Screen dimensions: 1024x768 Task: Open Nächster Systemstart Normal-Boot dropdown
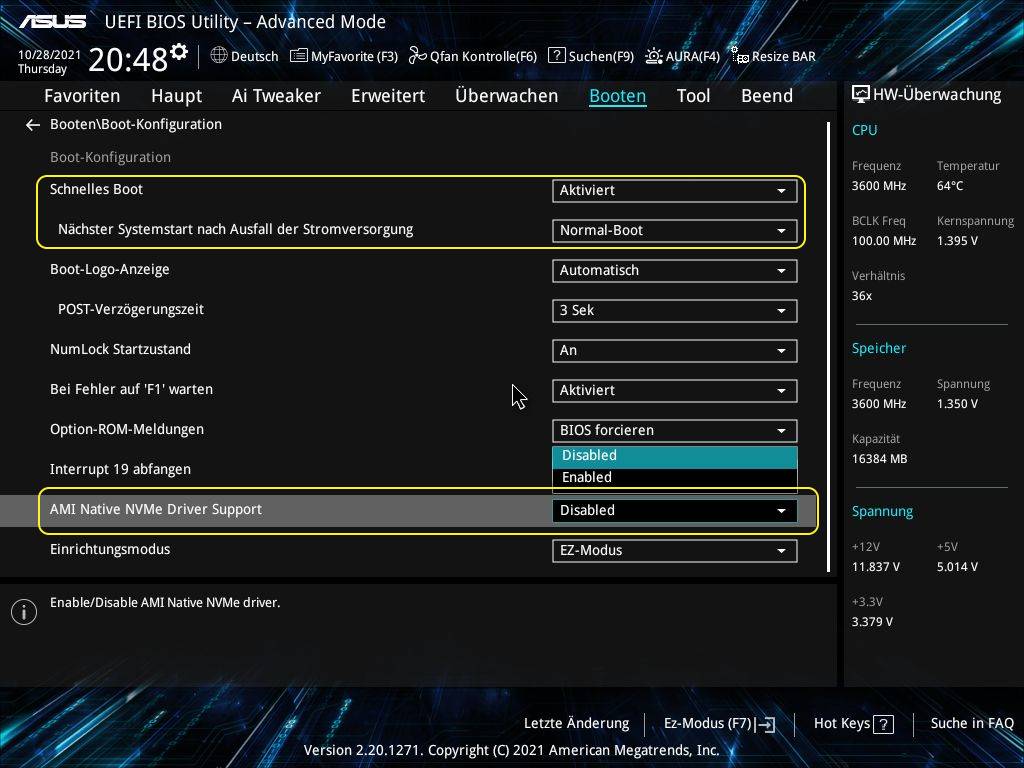pyautogui.click(x=675, y=231)
